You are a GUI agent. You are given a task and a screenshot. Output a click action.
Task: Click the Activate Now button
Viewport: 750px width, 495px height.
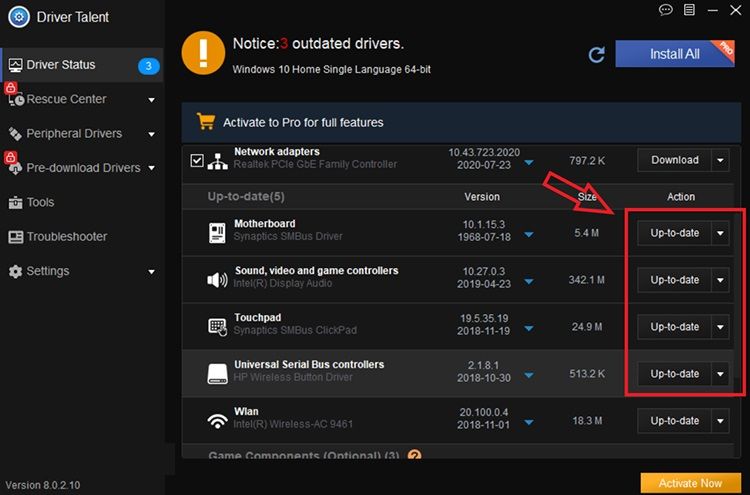pos(690,484)
